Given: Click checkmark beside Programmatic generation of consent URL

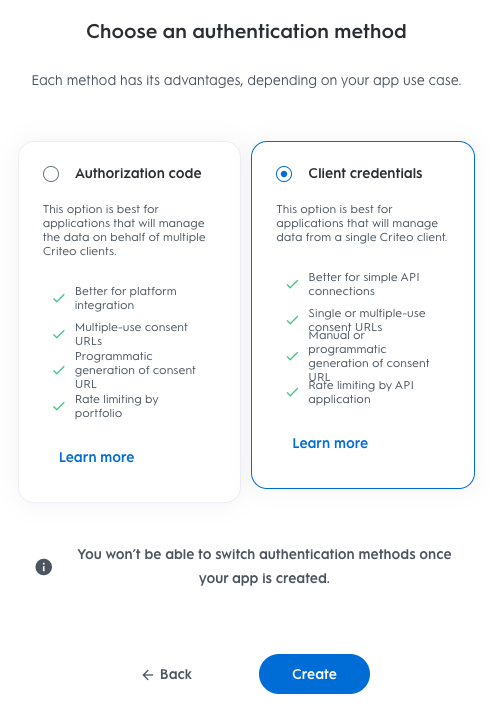Looking at the screenshot, I should click(59, 370).
